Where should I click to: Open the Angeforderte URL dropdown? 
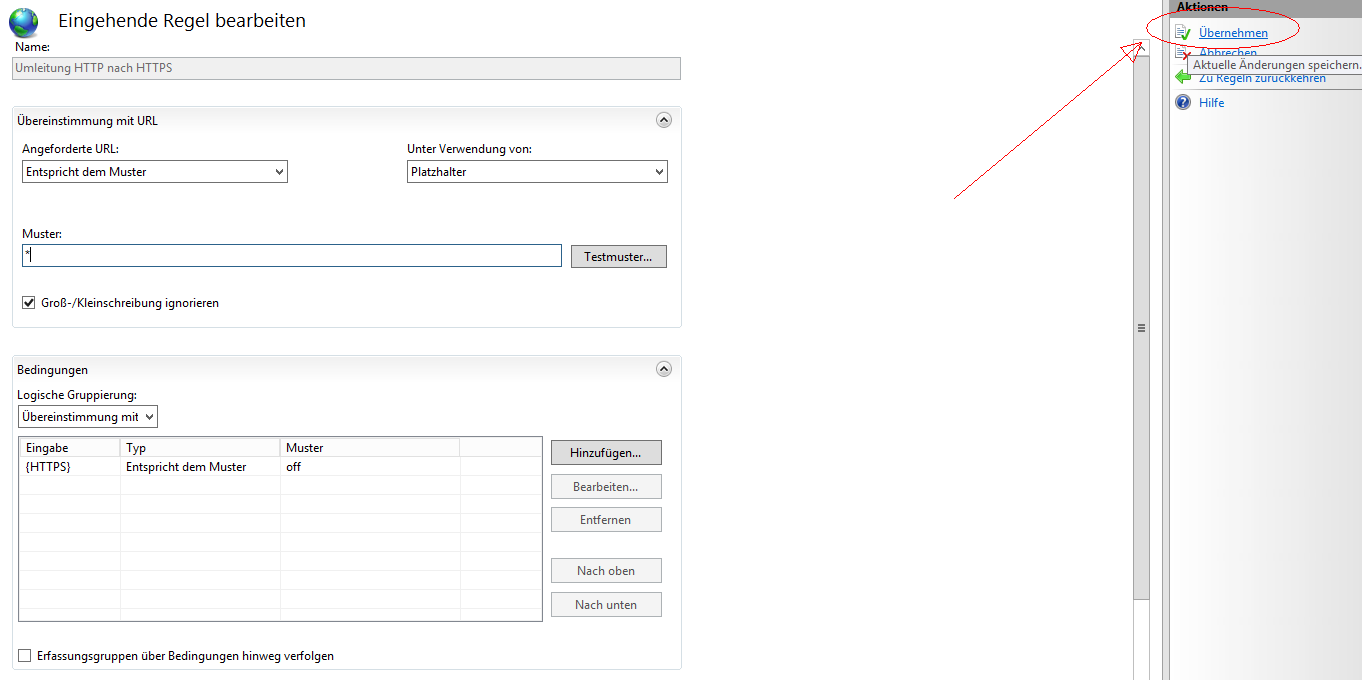pos(154,172)
